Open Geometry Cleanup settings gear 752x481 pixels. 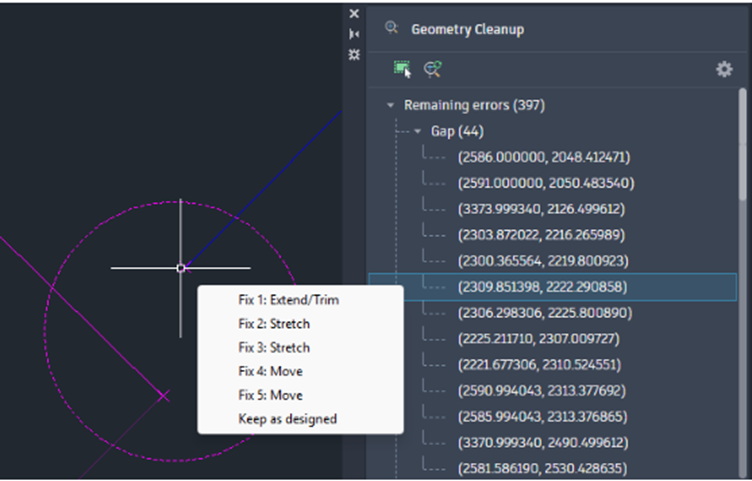[x=724, y=70]
